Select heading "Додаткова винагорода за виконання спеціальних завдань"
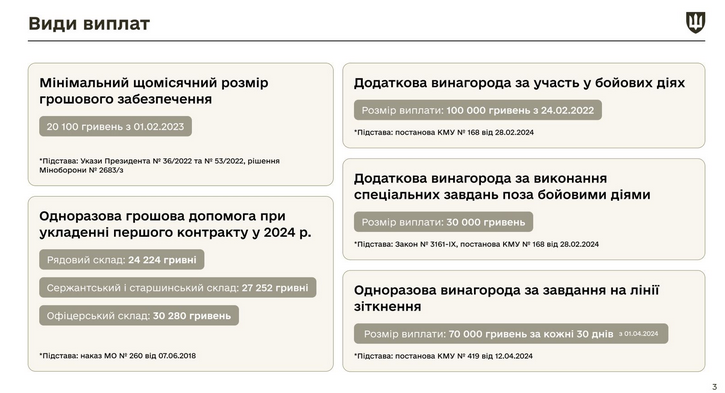The height and width of the screenshot is (393, 725). [x=502, y=186]
